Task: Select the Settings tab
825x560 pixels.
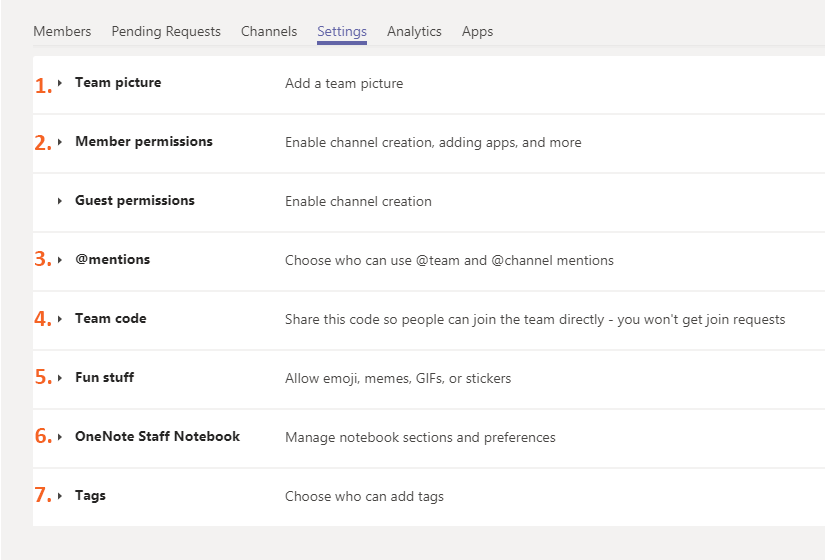Action: click(x=342, y=31)
